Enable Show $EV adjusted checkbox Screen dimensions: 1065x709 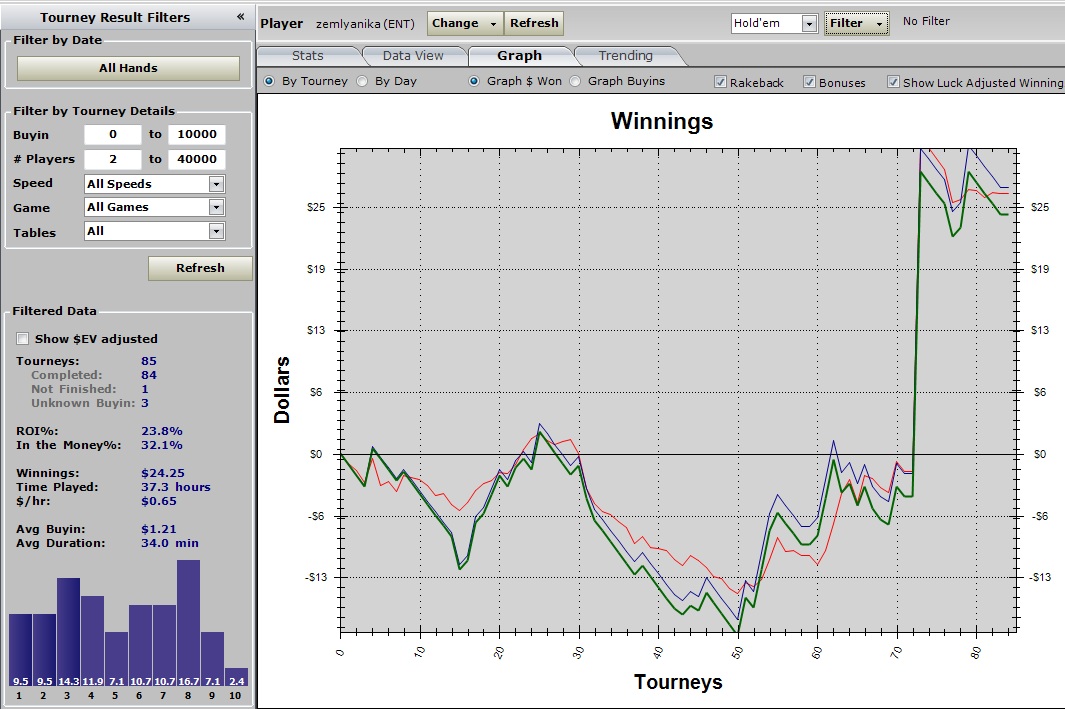click(23, 339)
